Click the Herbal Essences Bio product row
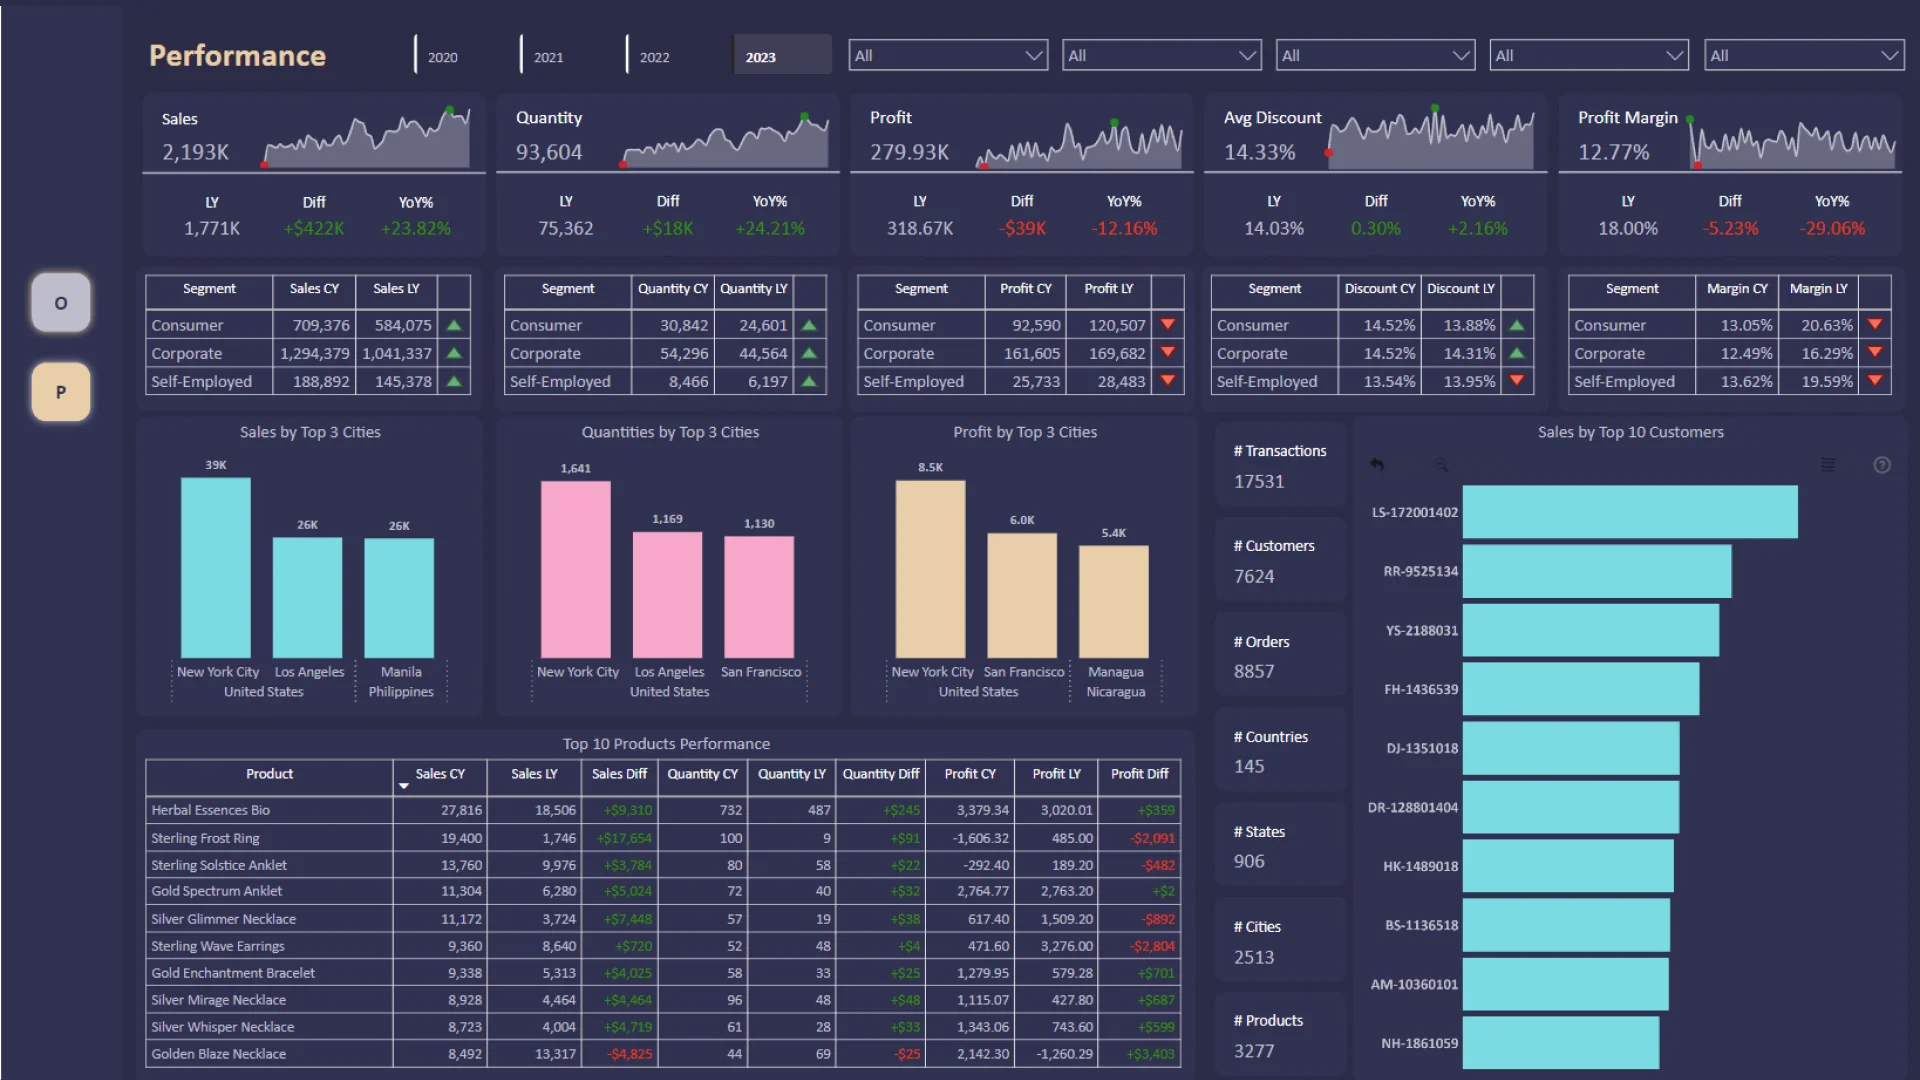1920x1080 pixels. pyautogui.click(x=663, y=810)
